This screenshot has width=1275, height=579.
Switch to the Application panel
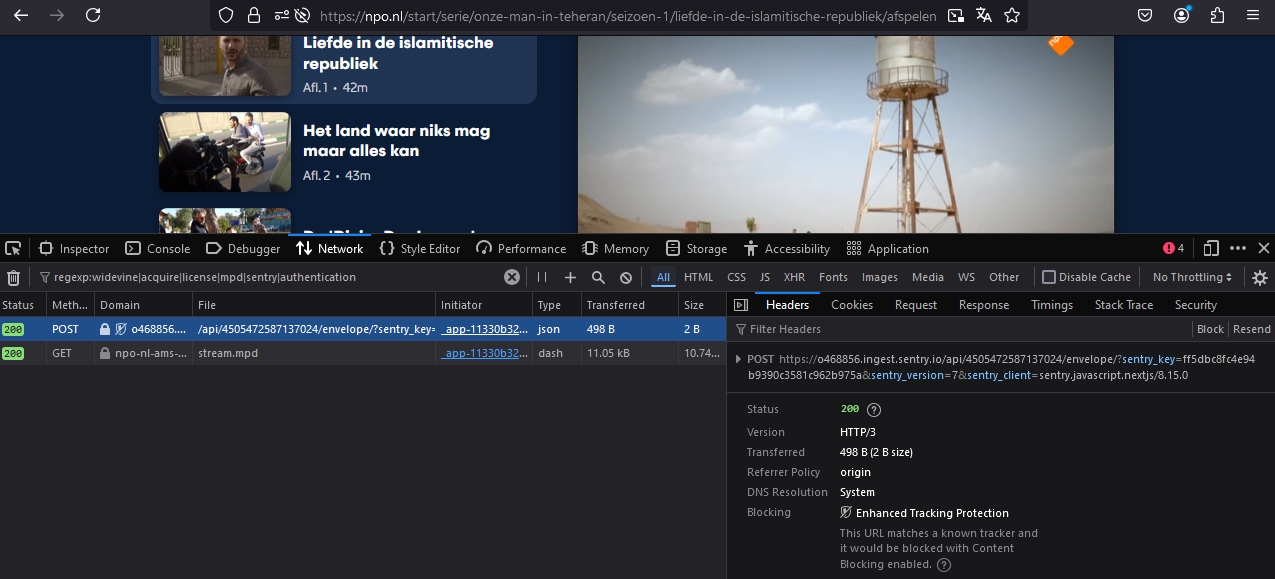(x=888, y=248)
